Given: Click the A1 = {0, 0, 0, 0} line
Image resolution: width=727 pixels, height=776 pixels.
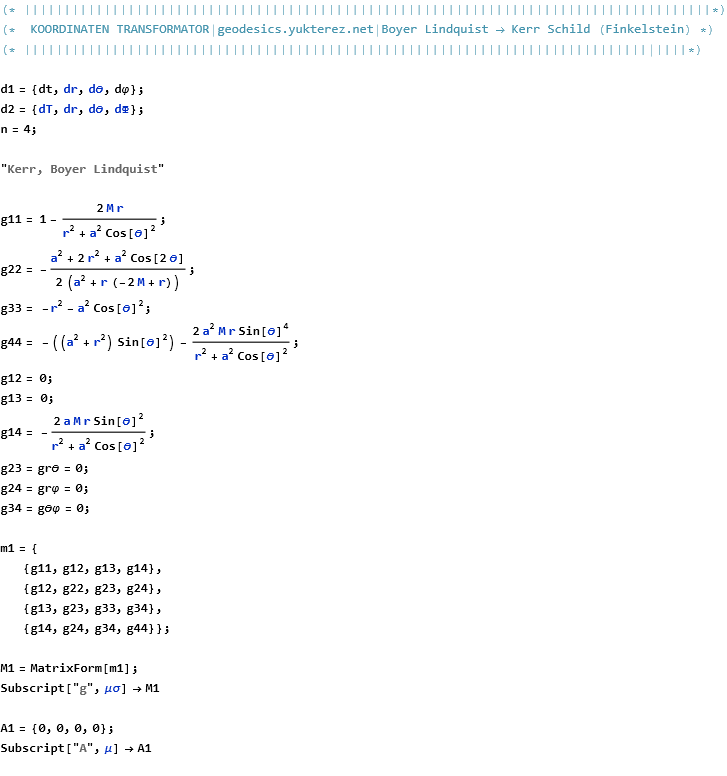Looking at the screenshot, I should [x=57, y=728].
